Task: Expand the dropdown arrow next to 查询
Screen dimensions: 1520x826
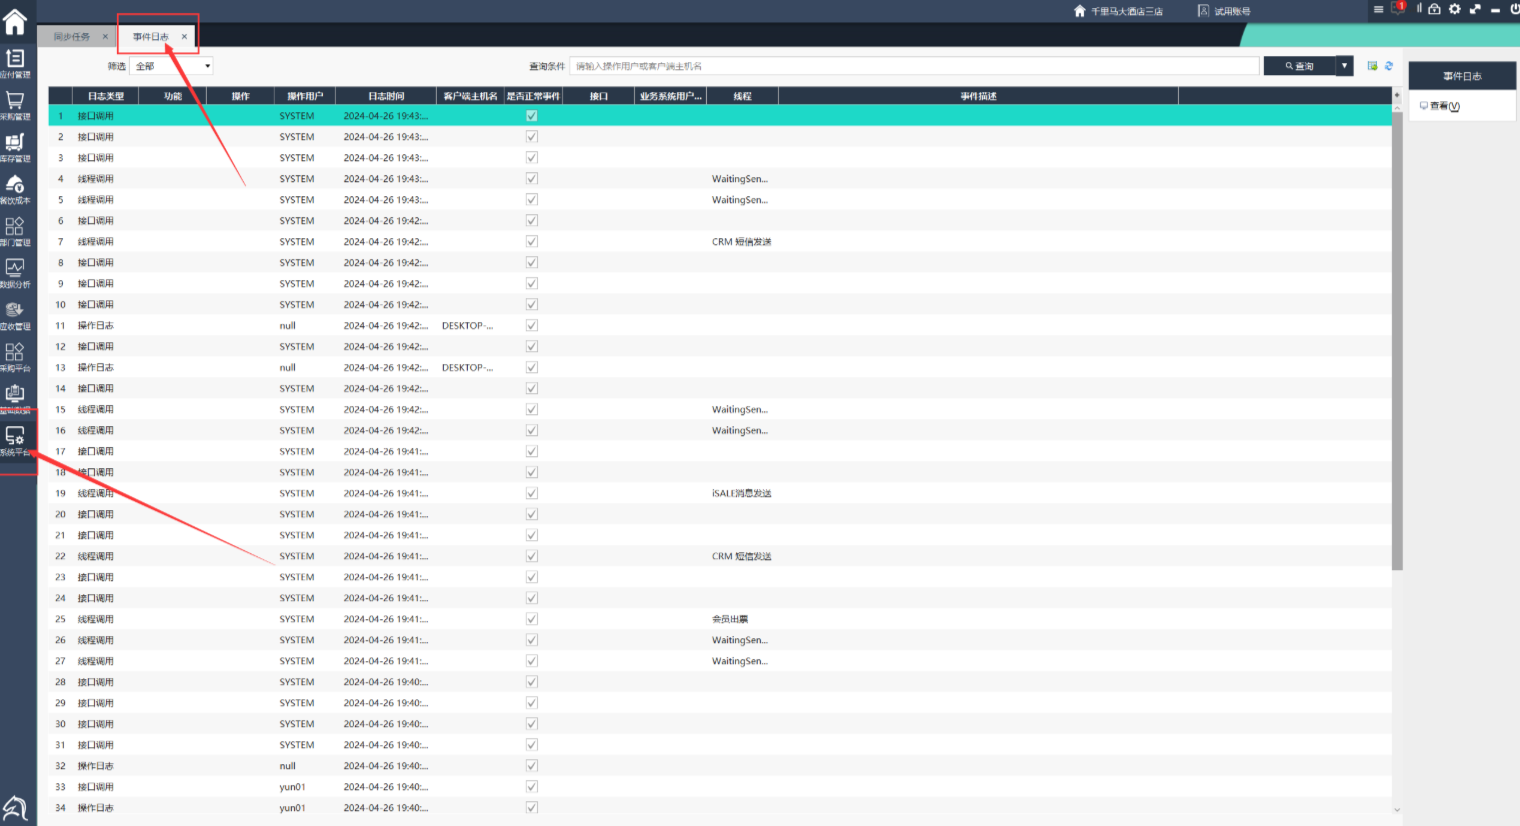Action: (1344, 66)
